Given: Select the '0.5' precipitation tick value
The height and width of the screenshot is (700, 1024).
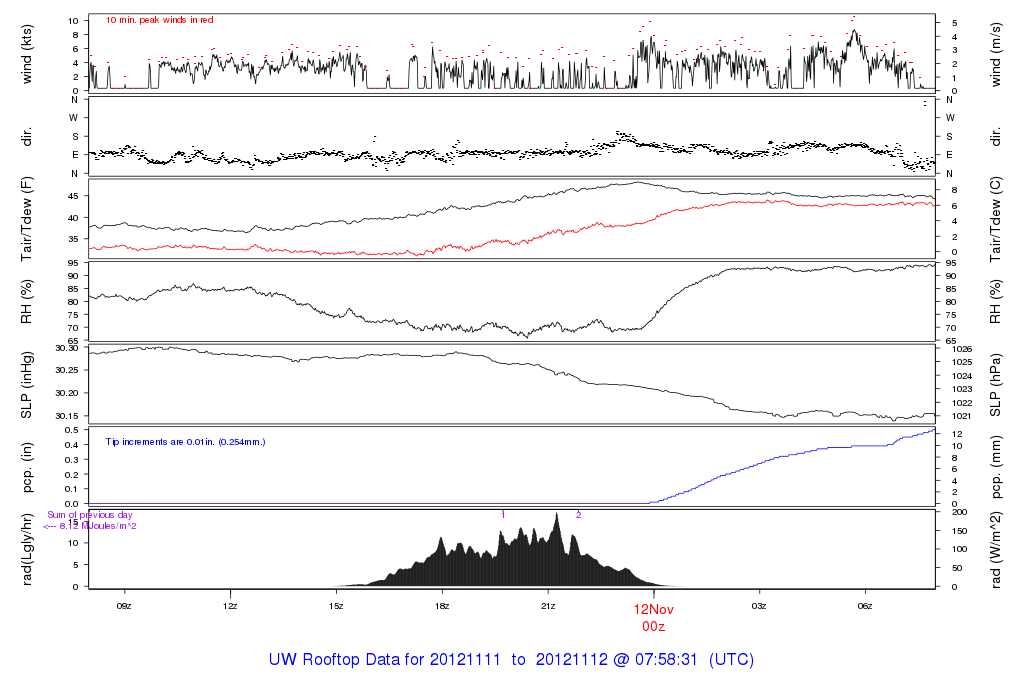Looking at the screenshot, I should [72, 430].
